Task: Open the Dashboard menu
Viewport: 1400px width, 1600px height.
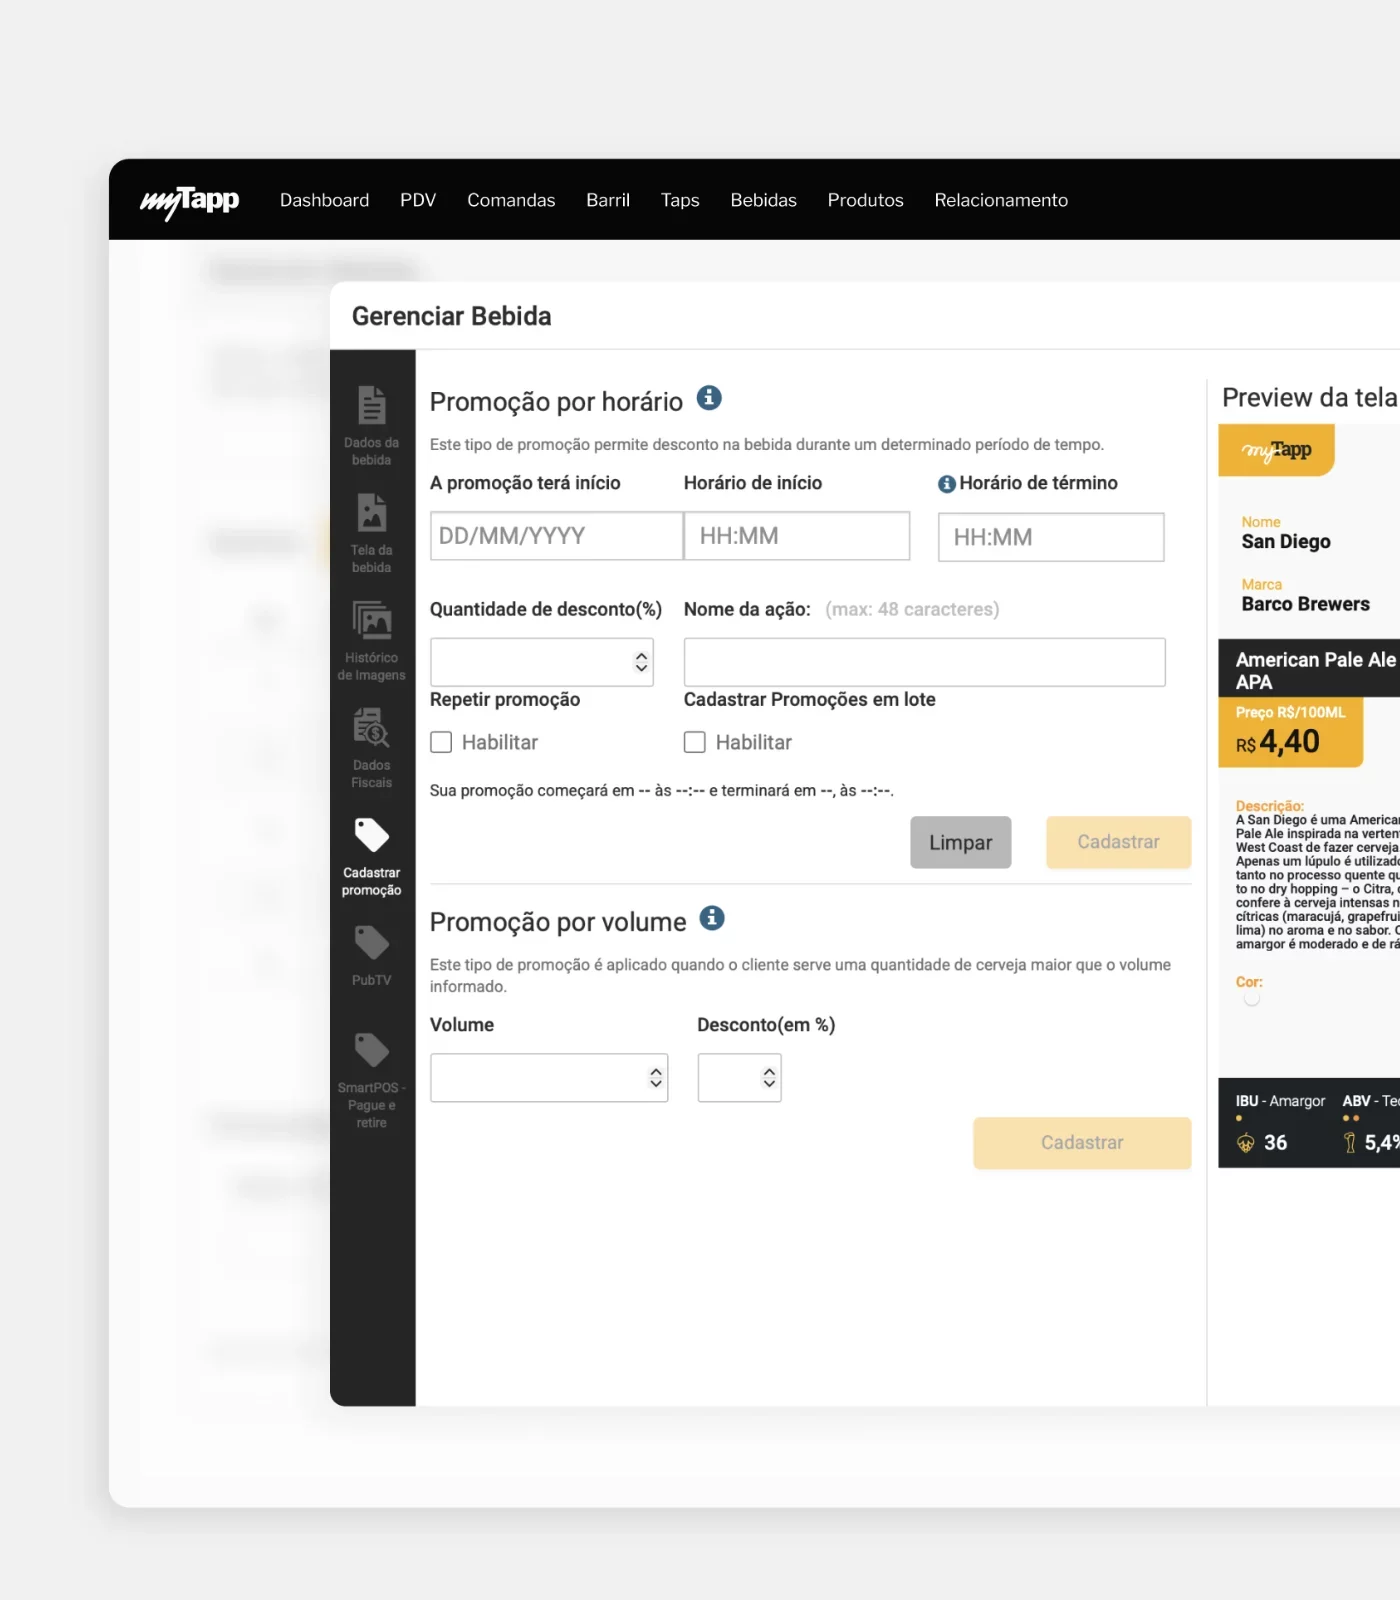Action: pos(324,200)
